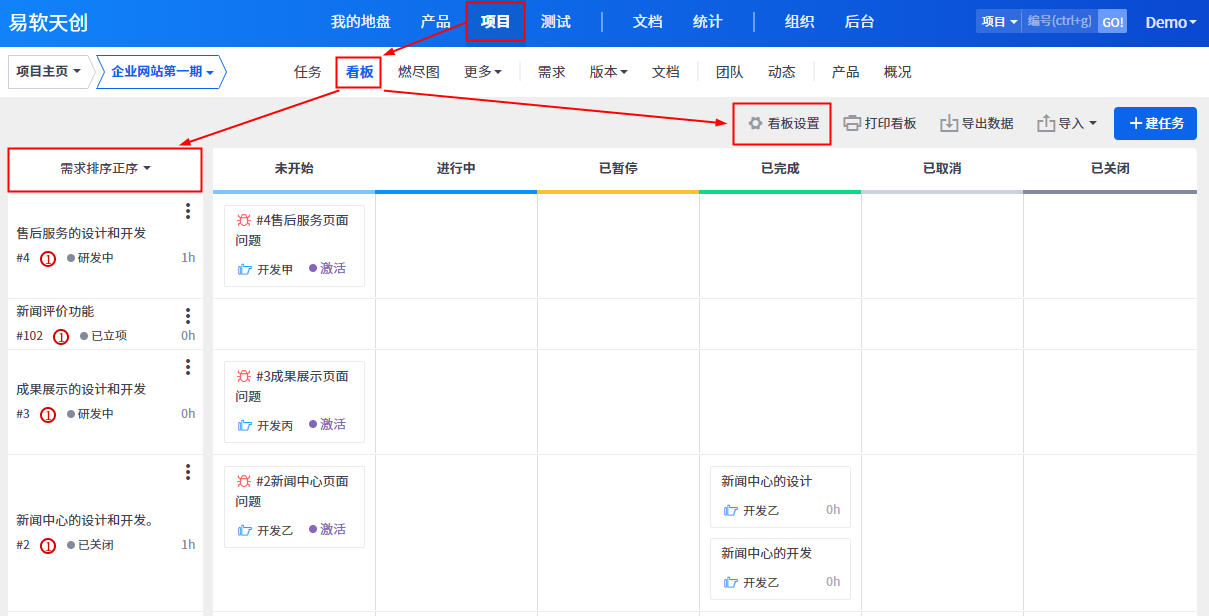
Task: Open the 导入 import dropdown
Action: (x=1067, y=123)
